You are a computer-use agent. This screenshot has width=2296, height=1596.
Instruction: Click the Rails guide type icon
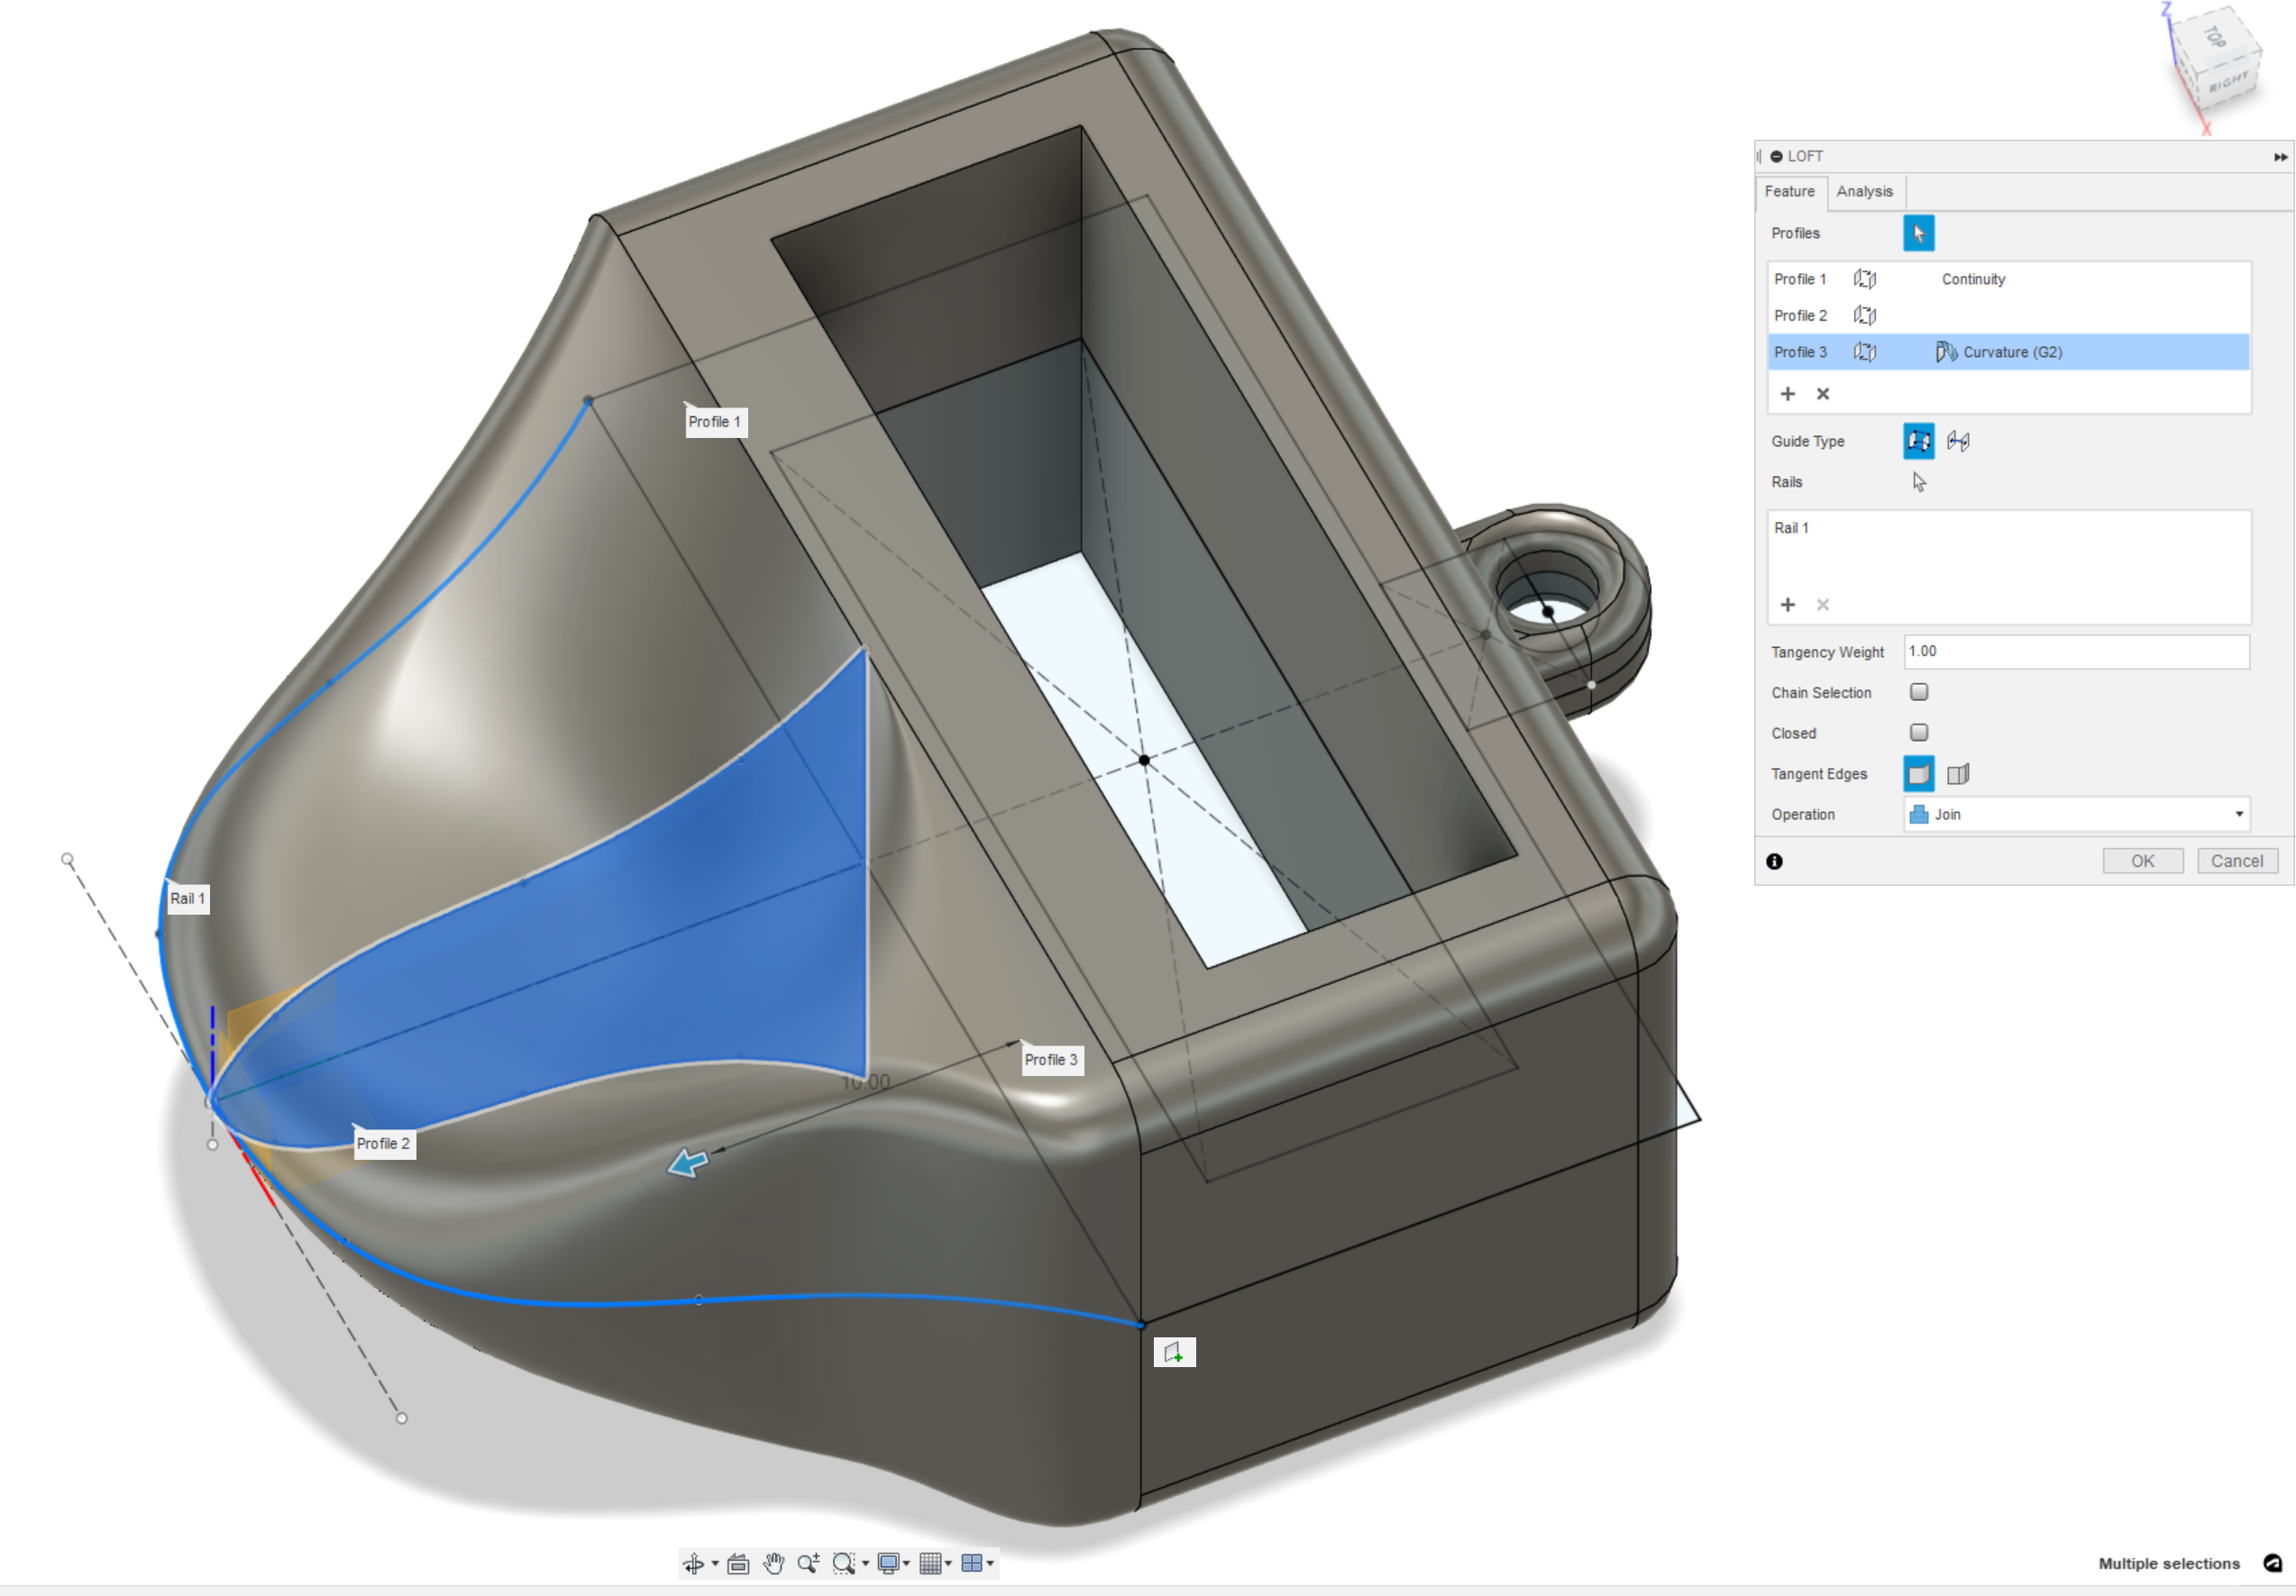[1918, 441]
